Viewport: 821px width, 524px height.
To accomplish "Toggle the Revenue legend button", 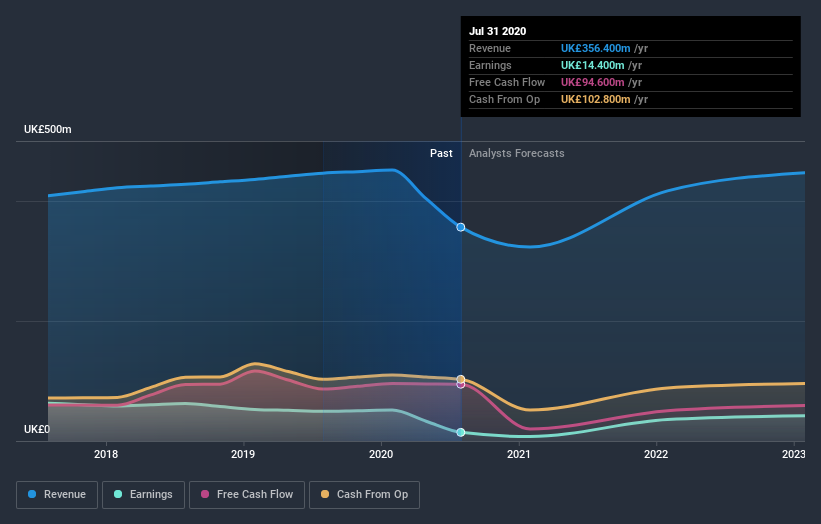I will coord(57,495).
